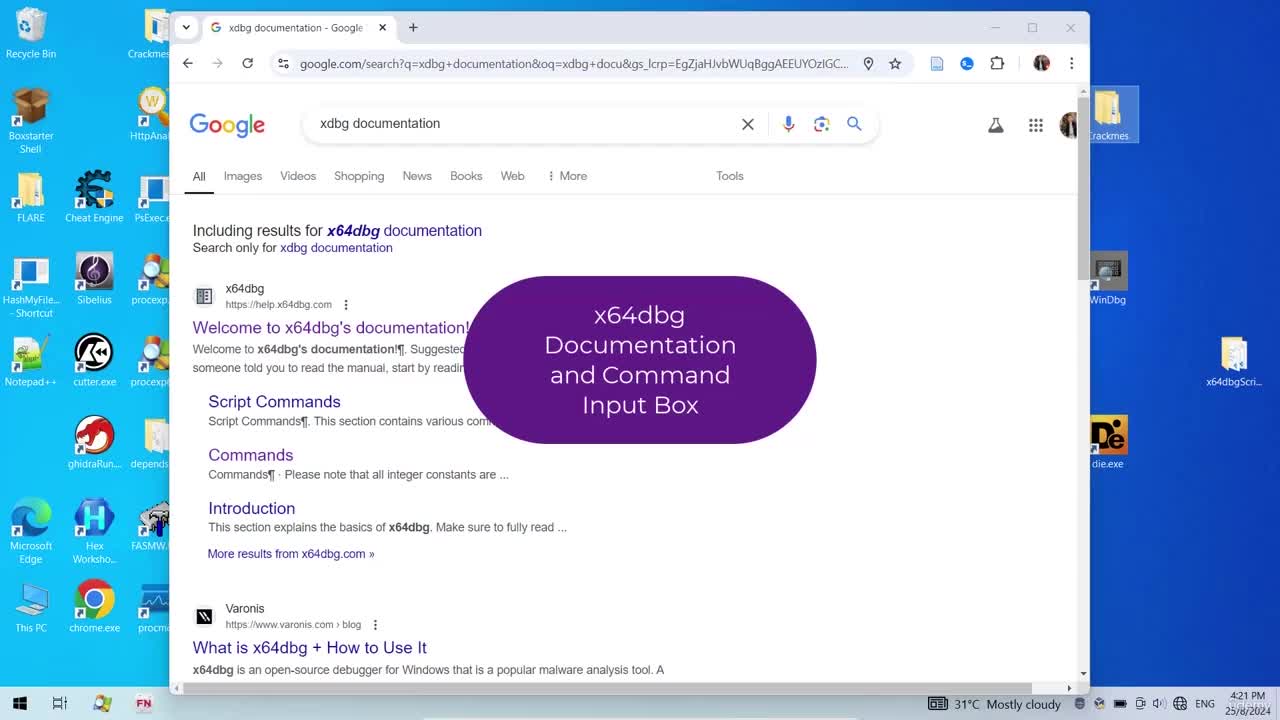Open Google apps grid
This screenshot has width=1280, height=720.
[x=1035, y=125]
